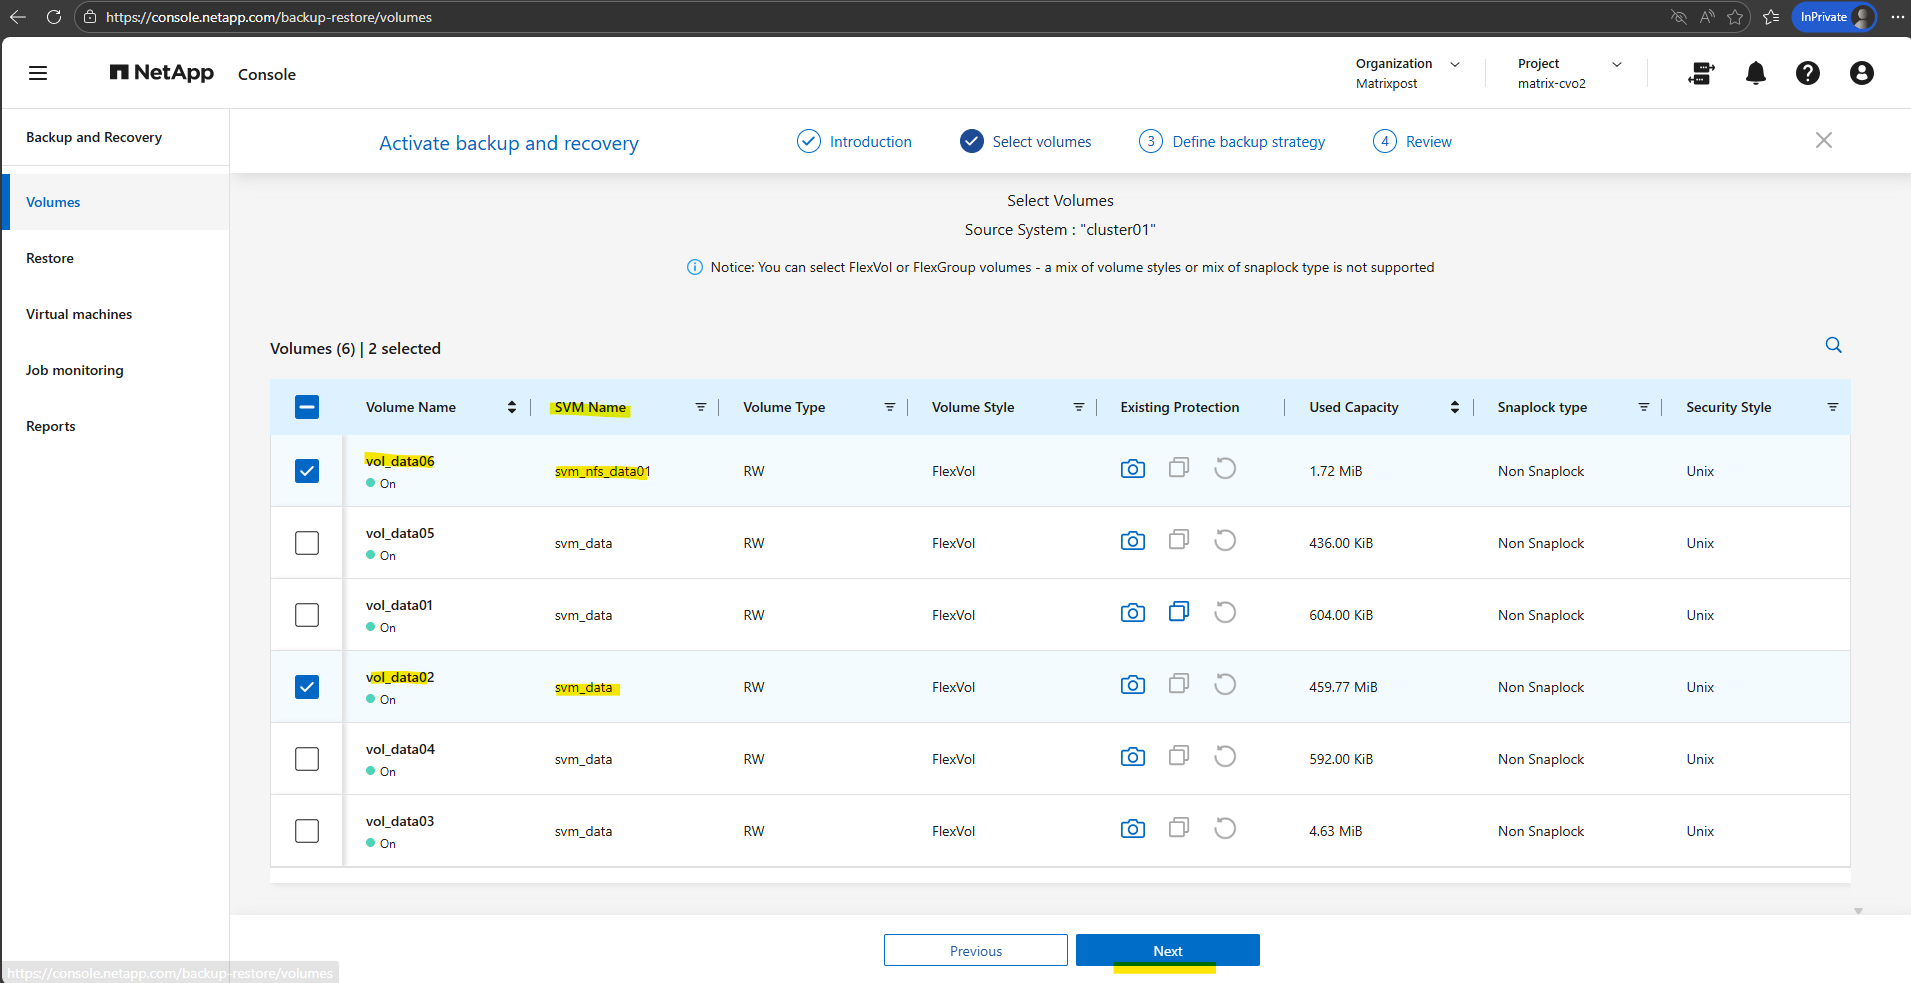Open the volumes search magnifier icon

pyautogui.click(x=1833, y=345)
